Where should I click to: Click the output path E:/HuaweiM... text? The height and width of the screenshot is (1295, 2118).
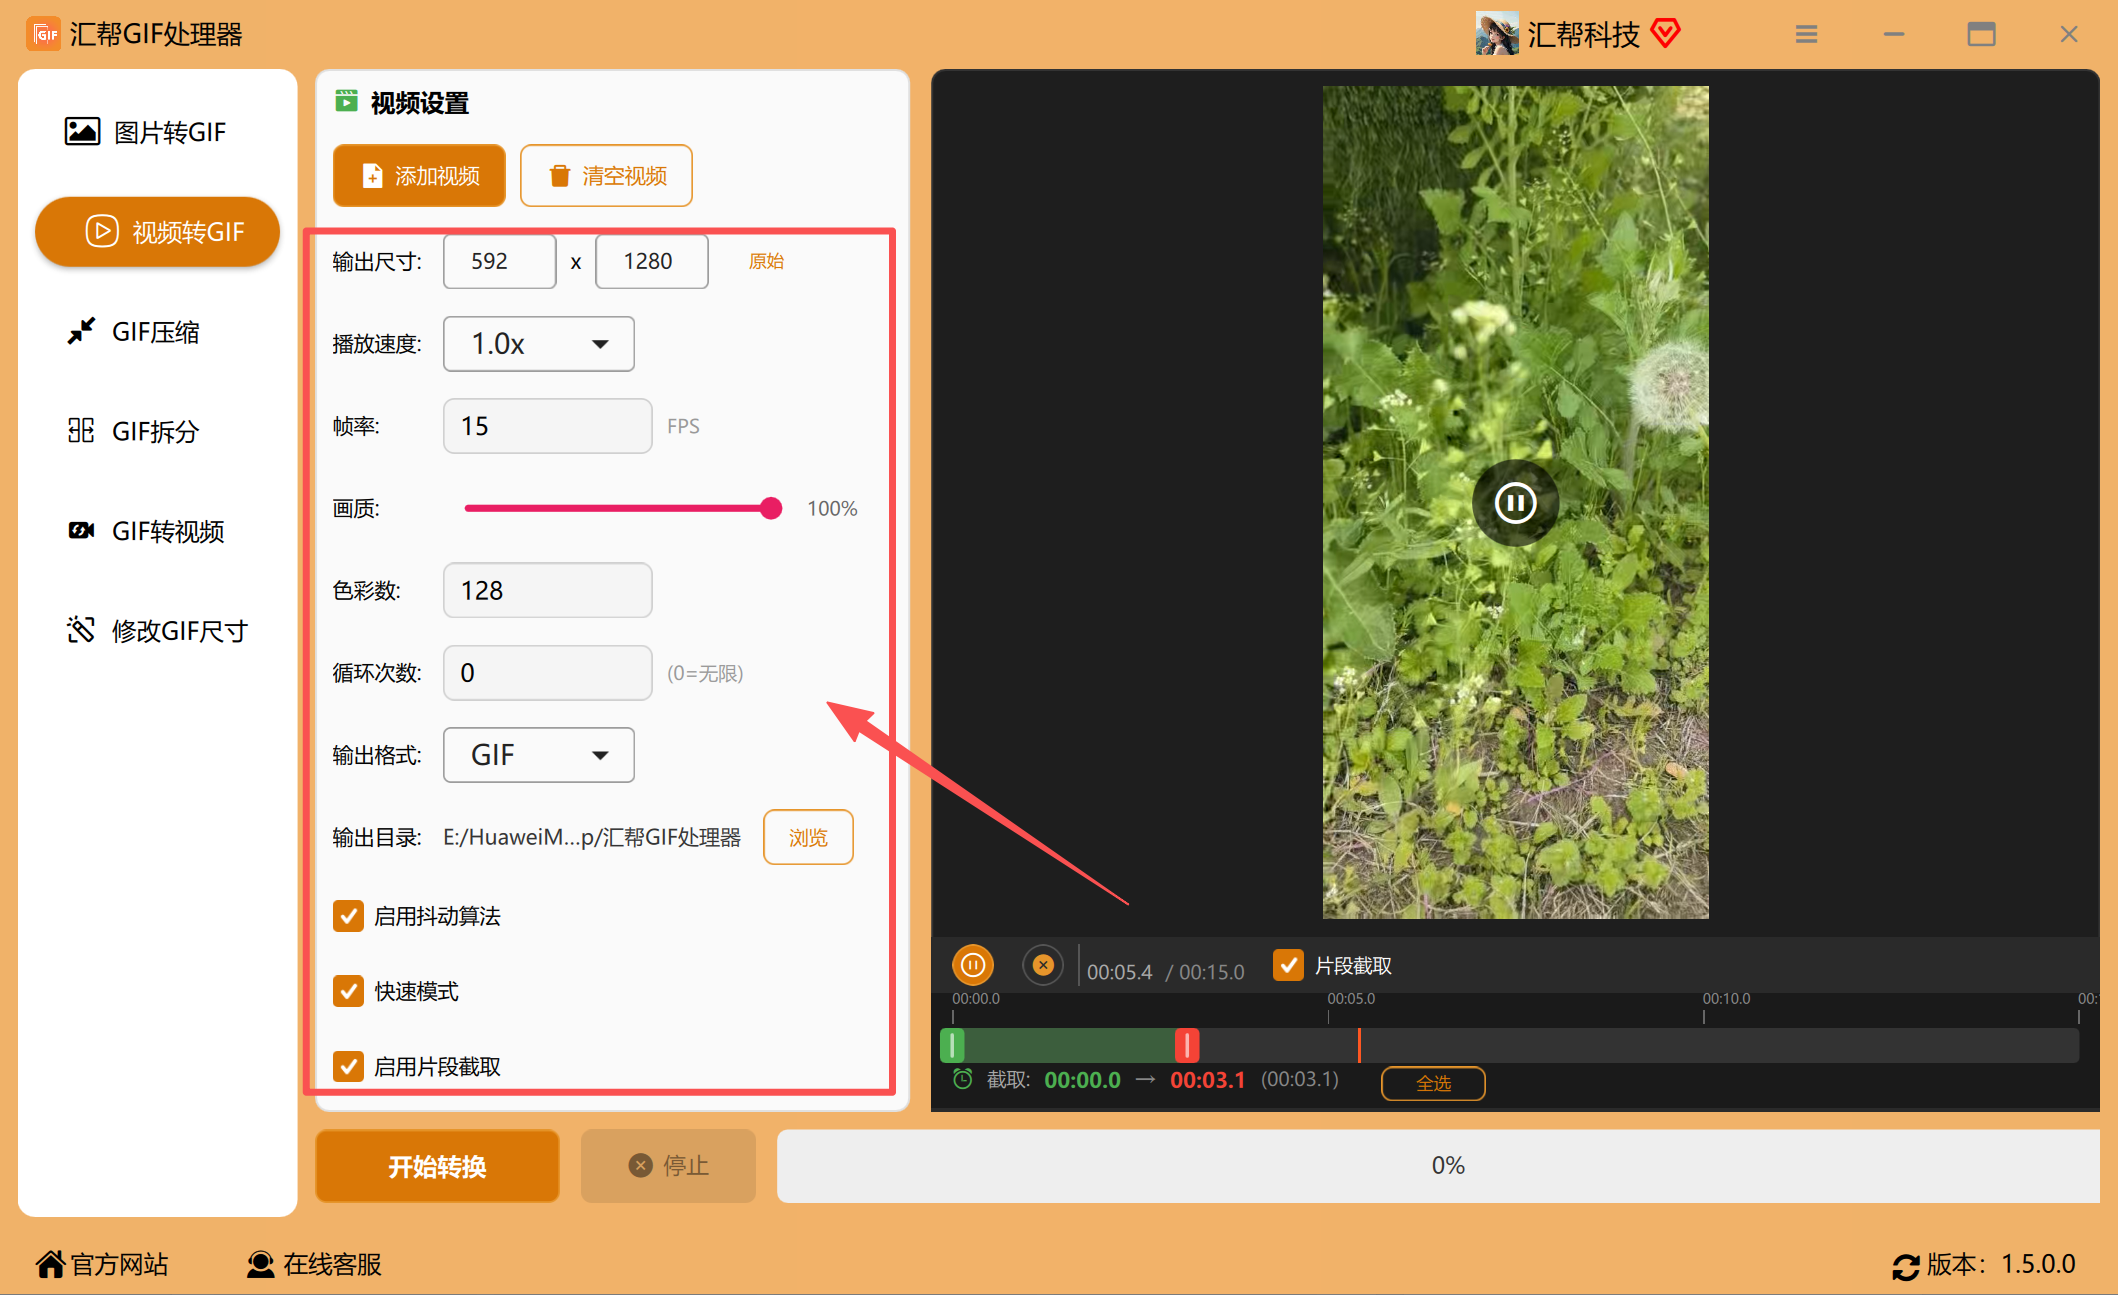[592, 837]
